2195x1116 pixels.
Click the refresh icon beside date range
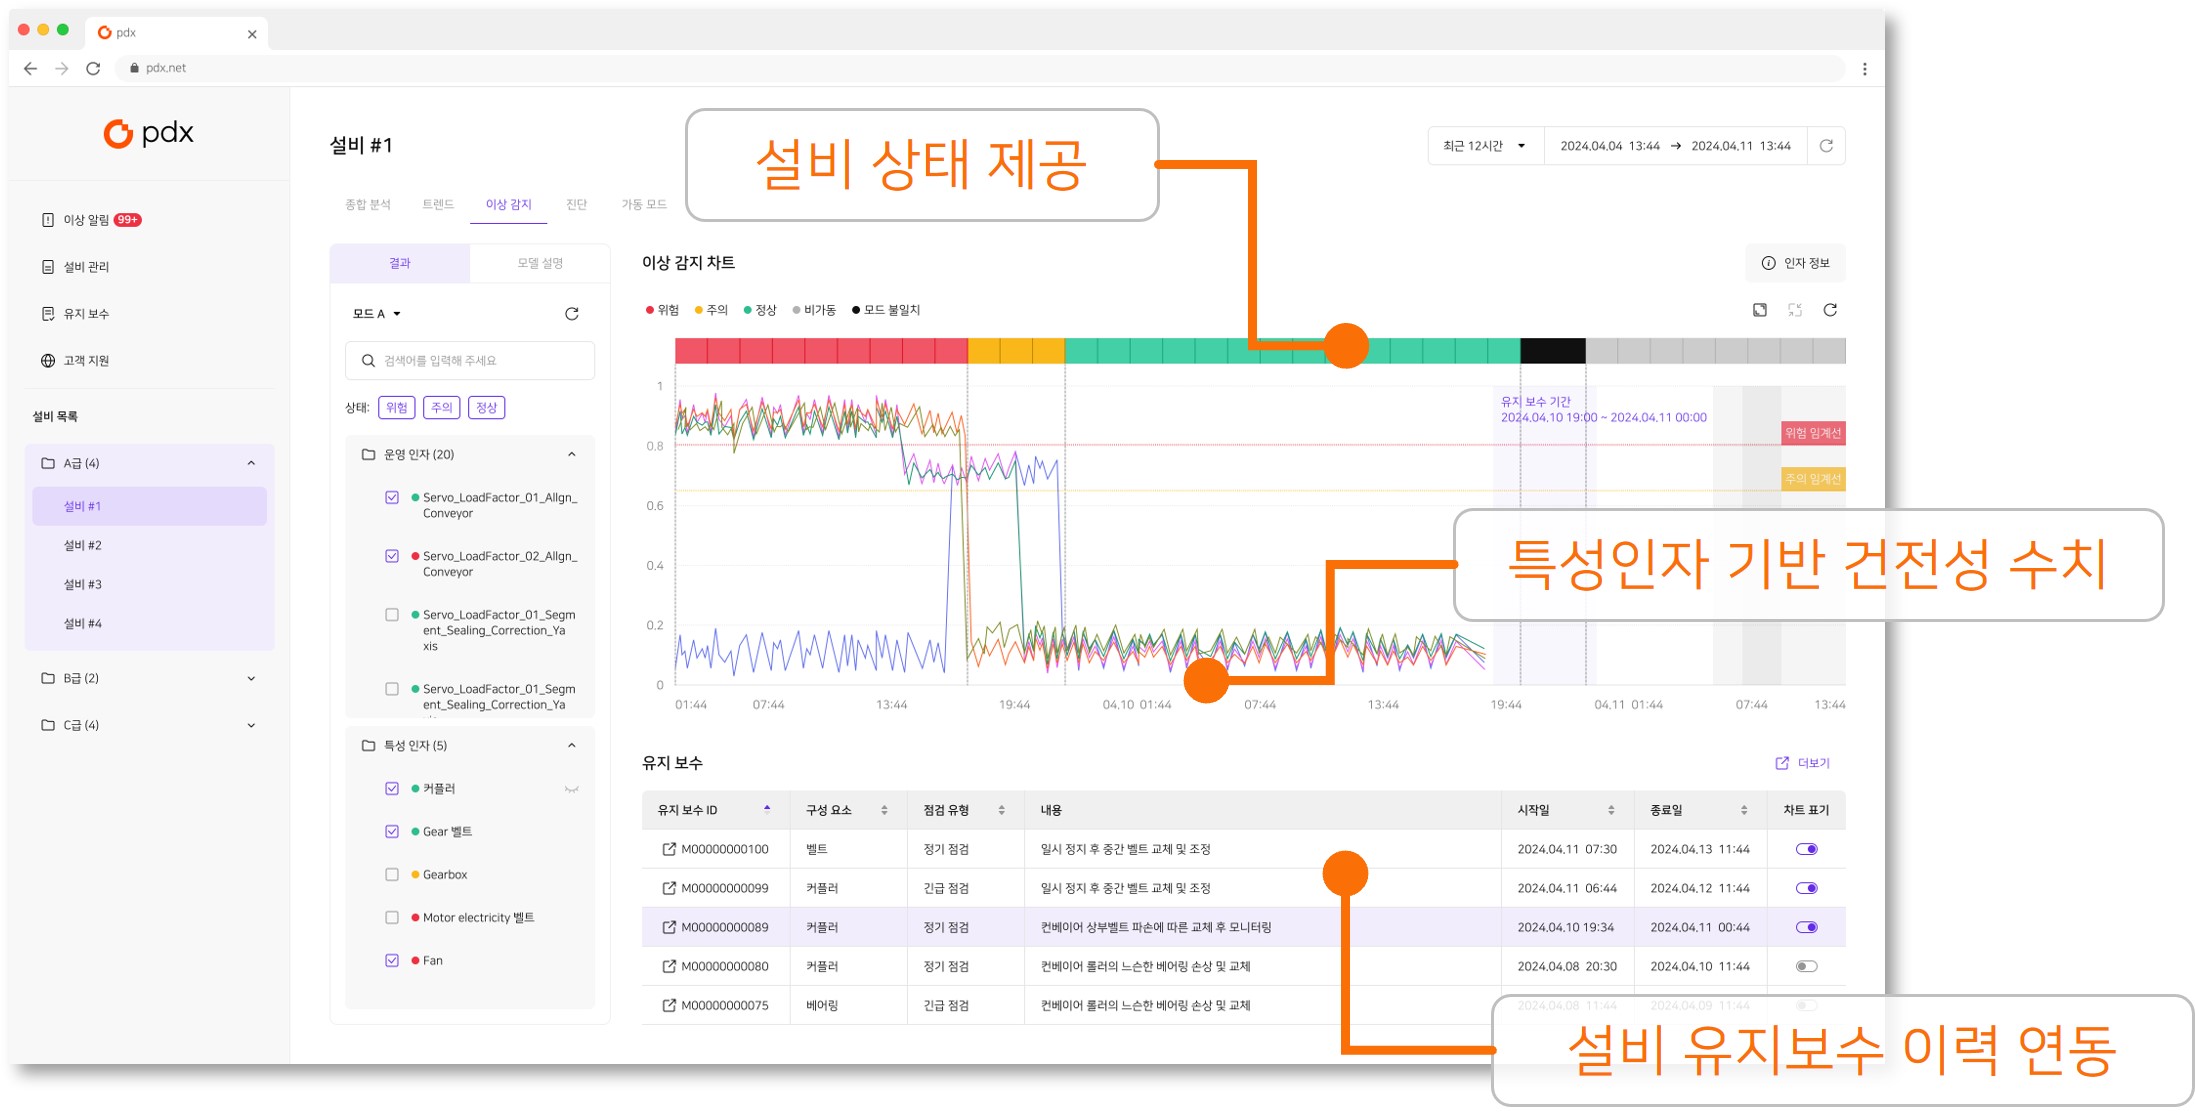(x=1825, y=146)
